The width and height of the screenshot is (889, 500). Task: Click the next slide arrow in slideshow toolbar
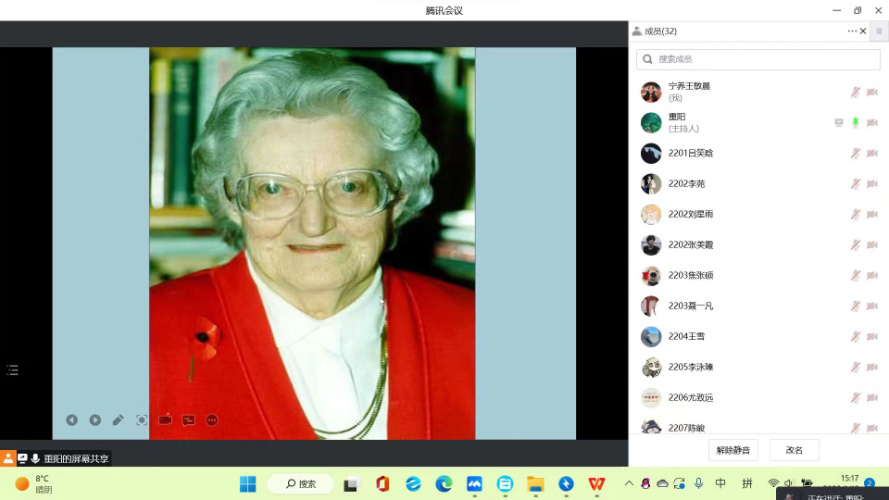[95, 420]
